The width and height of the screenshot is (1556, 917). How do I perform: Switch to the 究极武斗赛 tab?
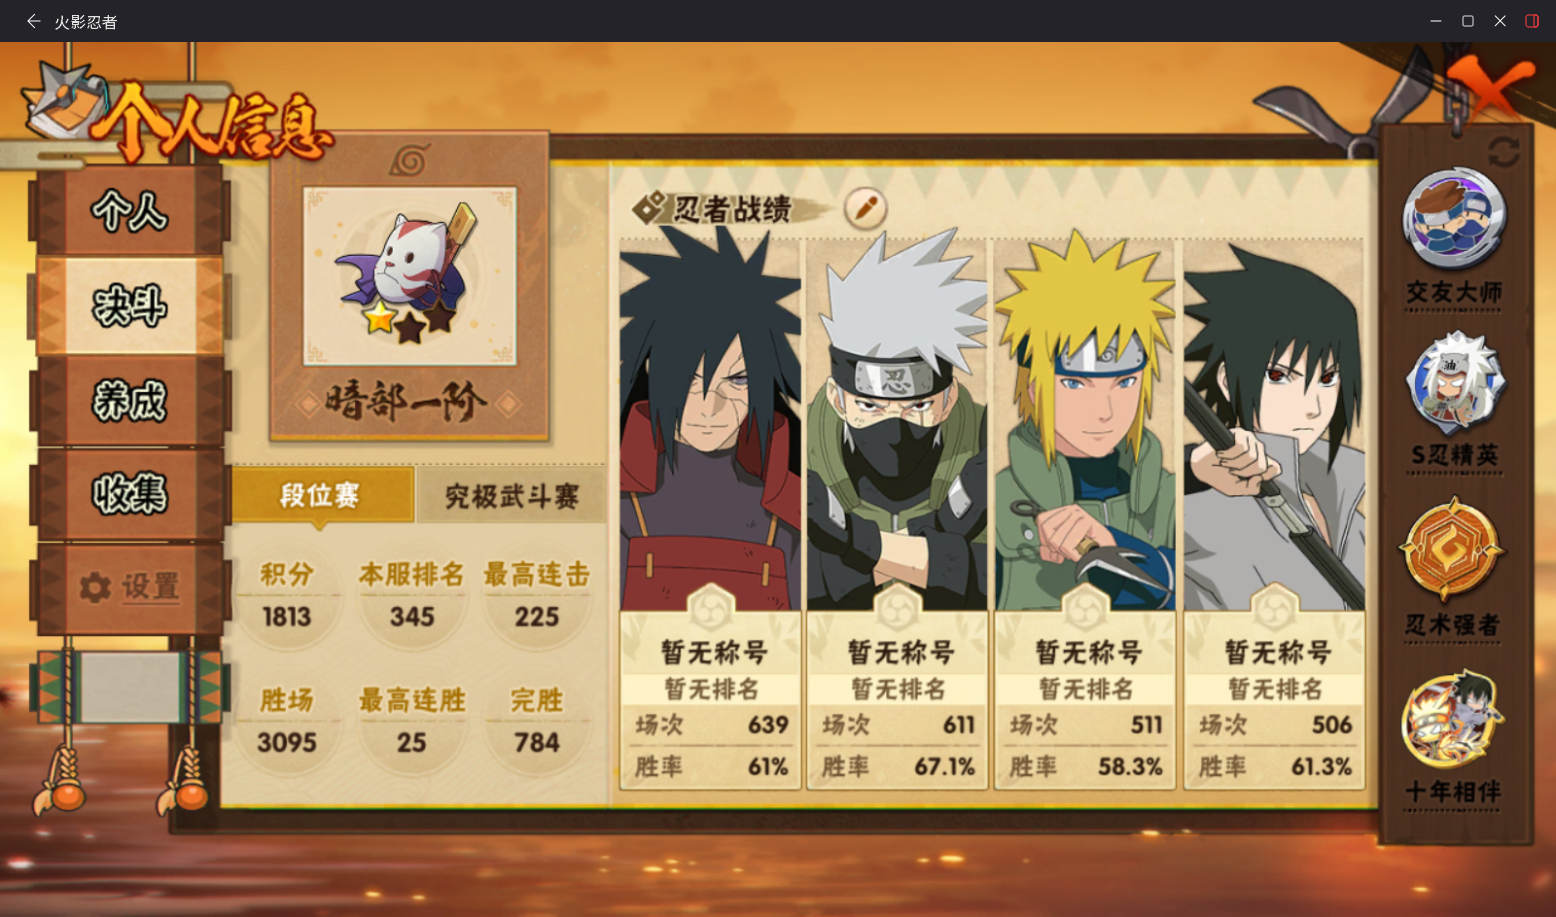pyautogui.click(x=511, y=495)
